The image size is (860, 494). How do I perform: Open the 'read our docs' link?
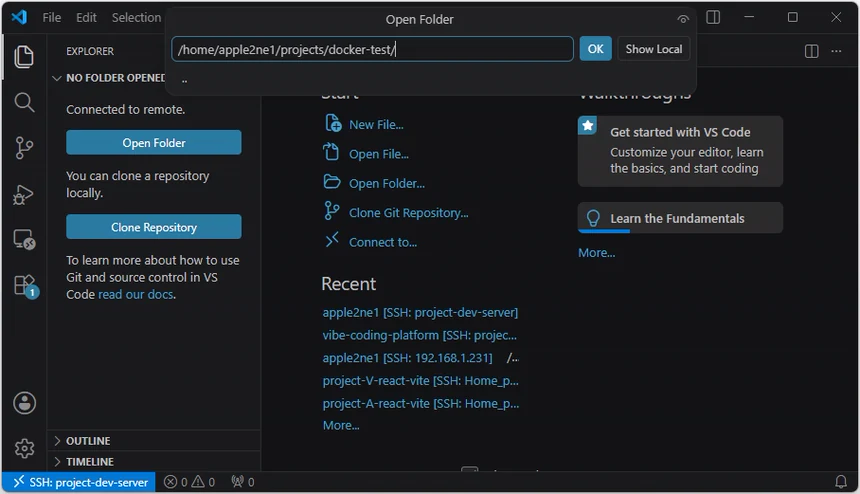pos(137,294)
